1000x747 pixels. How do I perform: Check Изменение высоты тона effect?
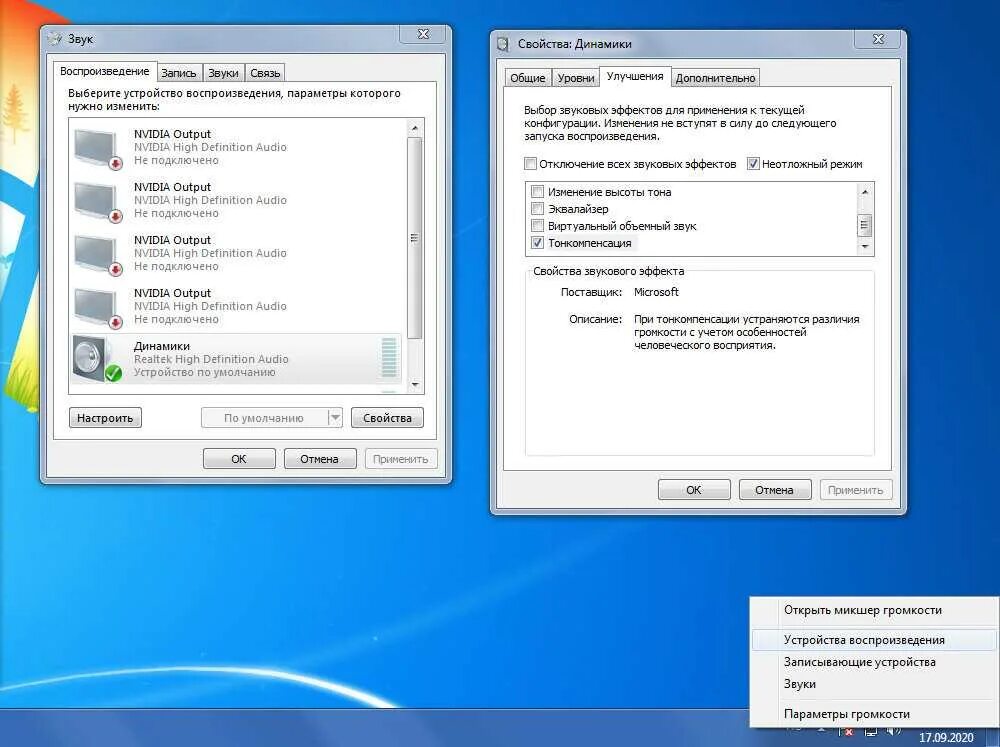coord(538,191)
